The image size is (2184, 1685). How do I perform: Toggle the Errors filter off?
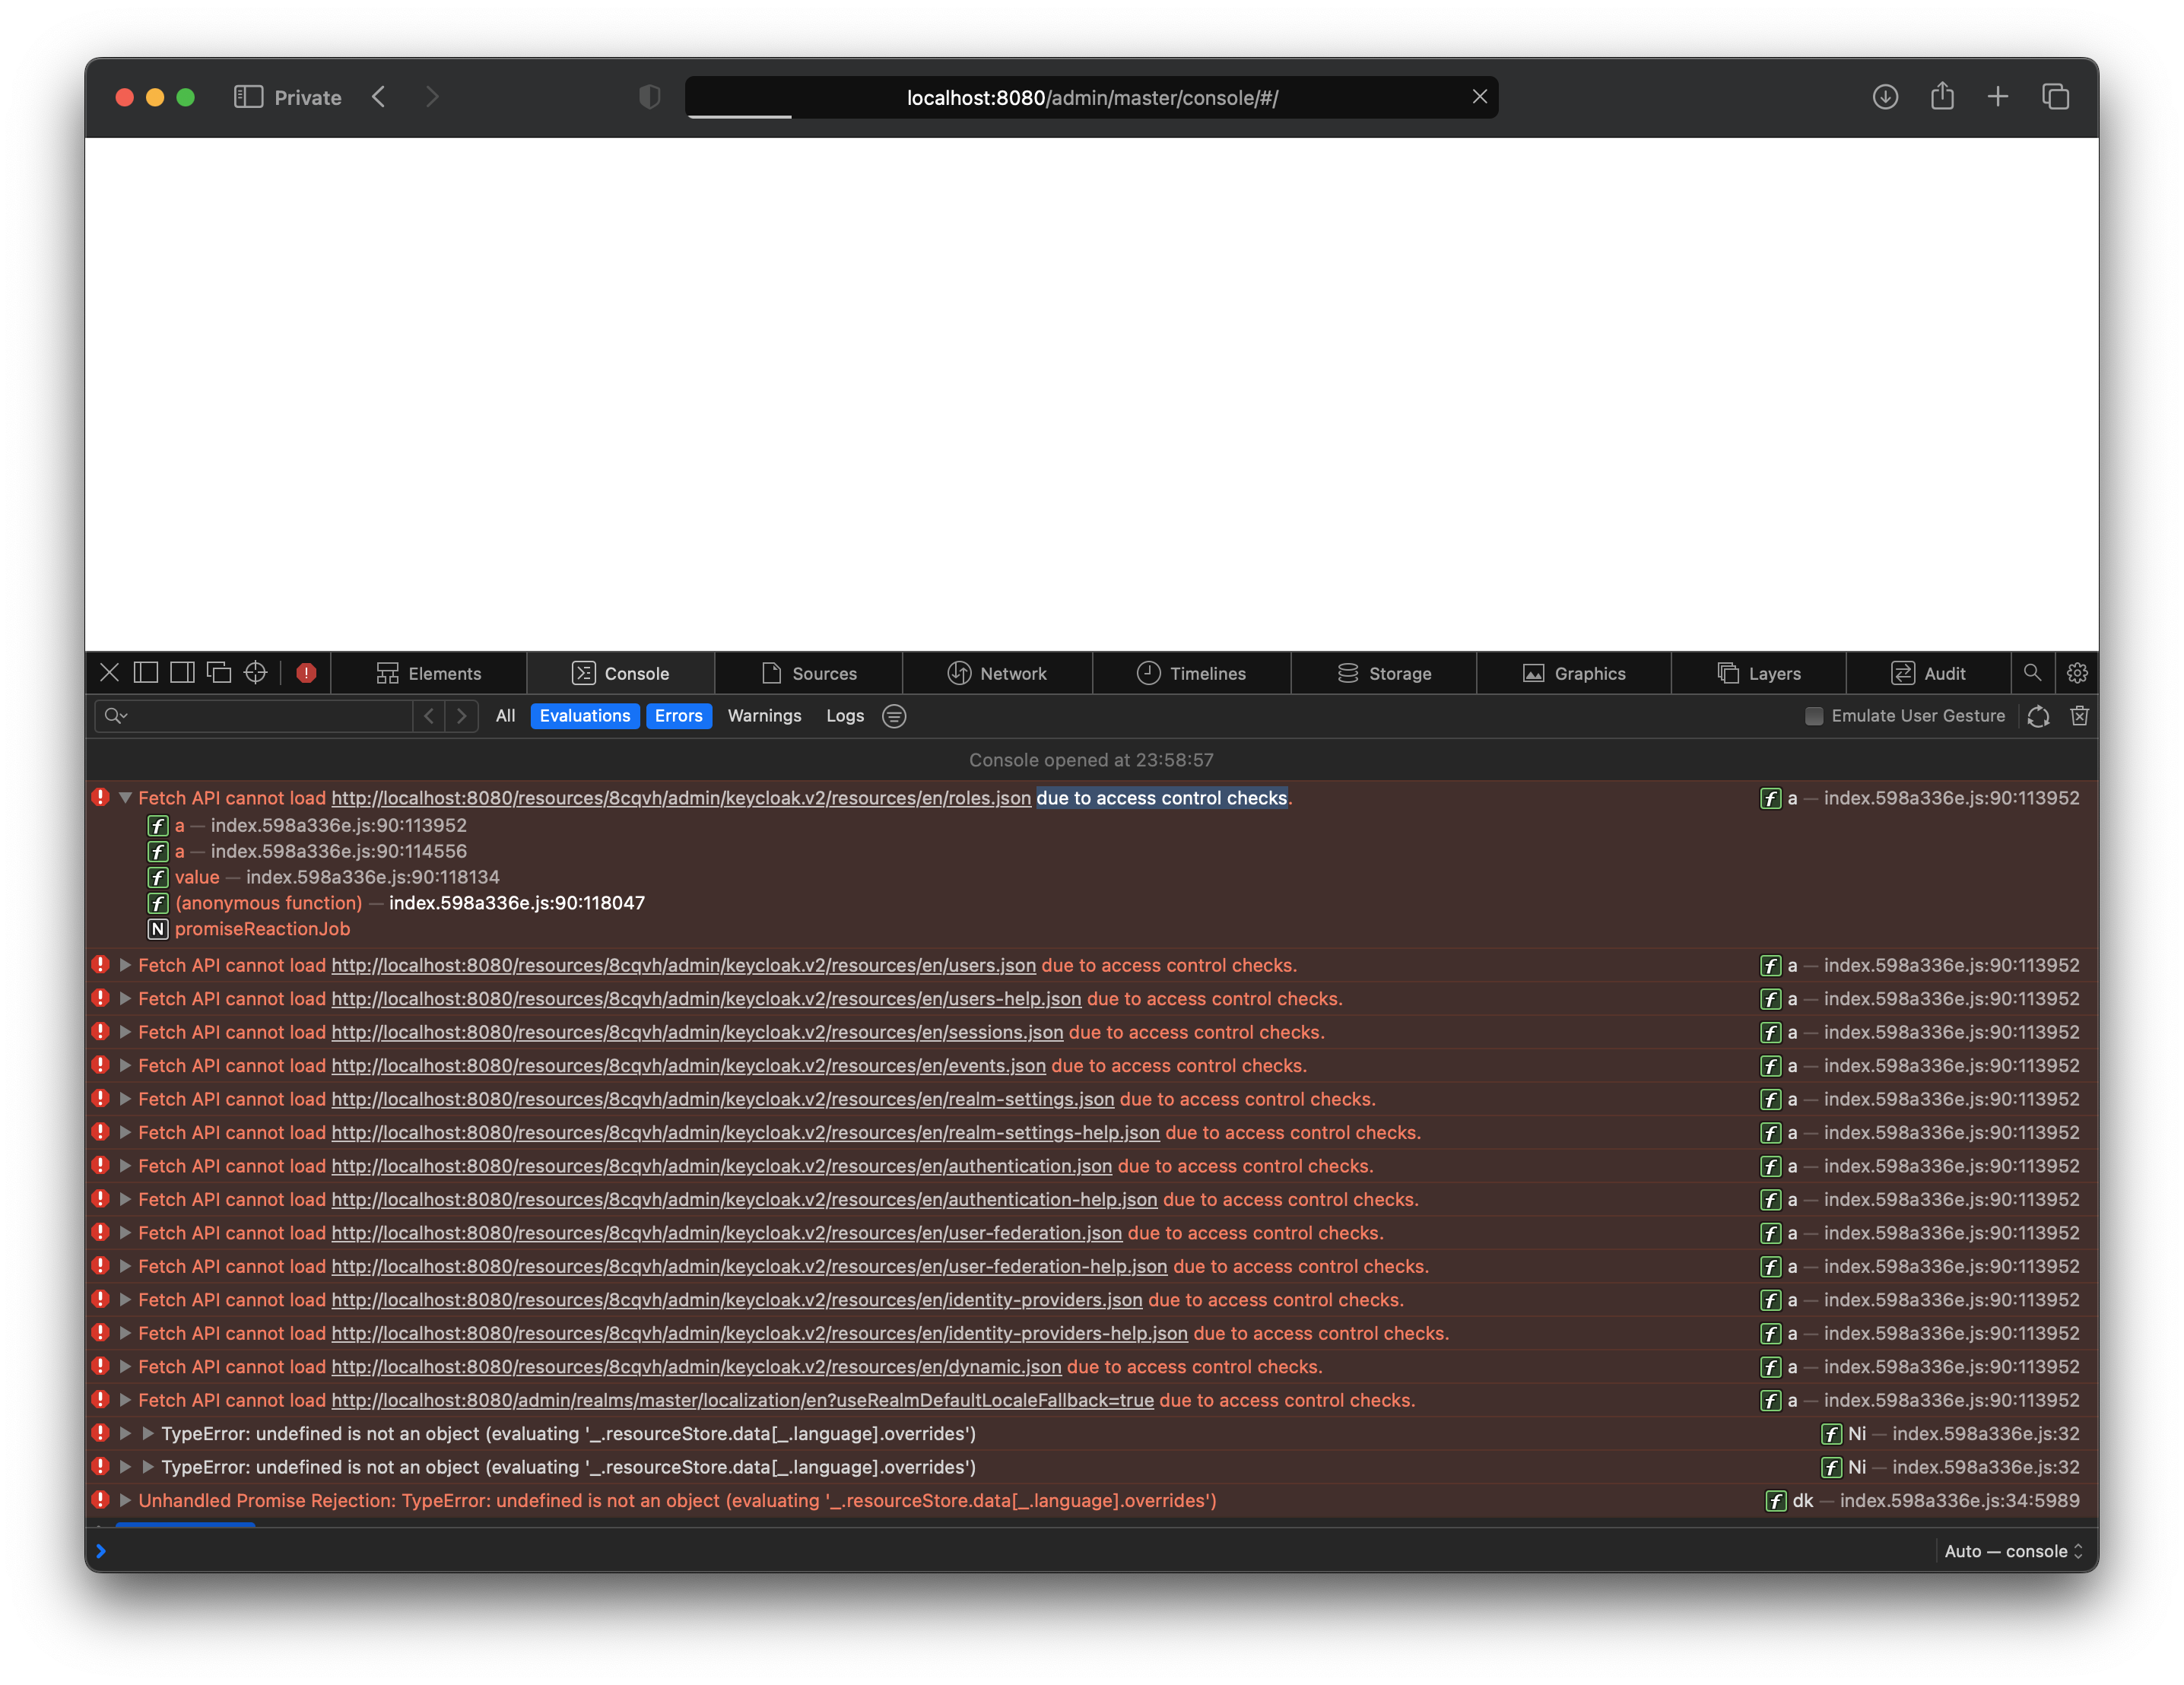678,716
